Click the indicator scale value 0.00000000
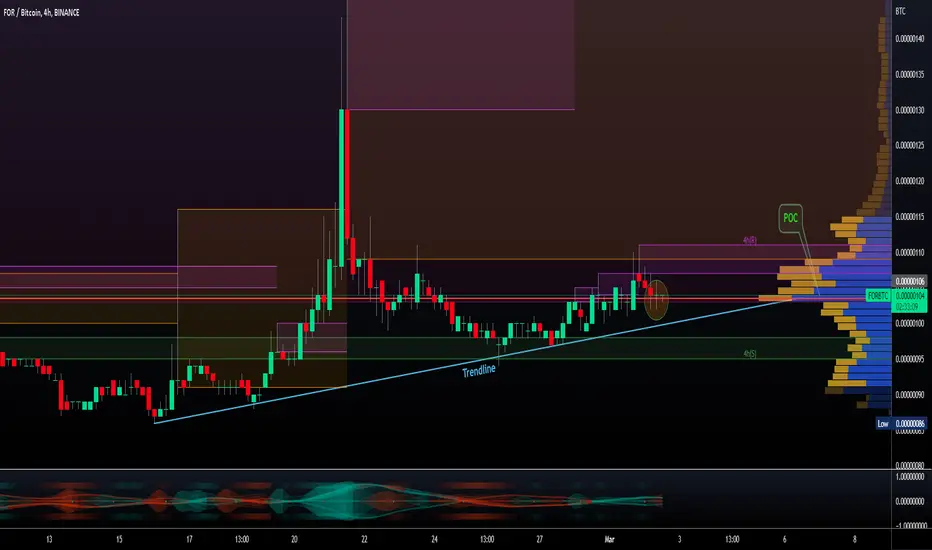The width and height of the screenshot is (932, 550). pos(911,501)
